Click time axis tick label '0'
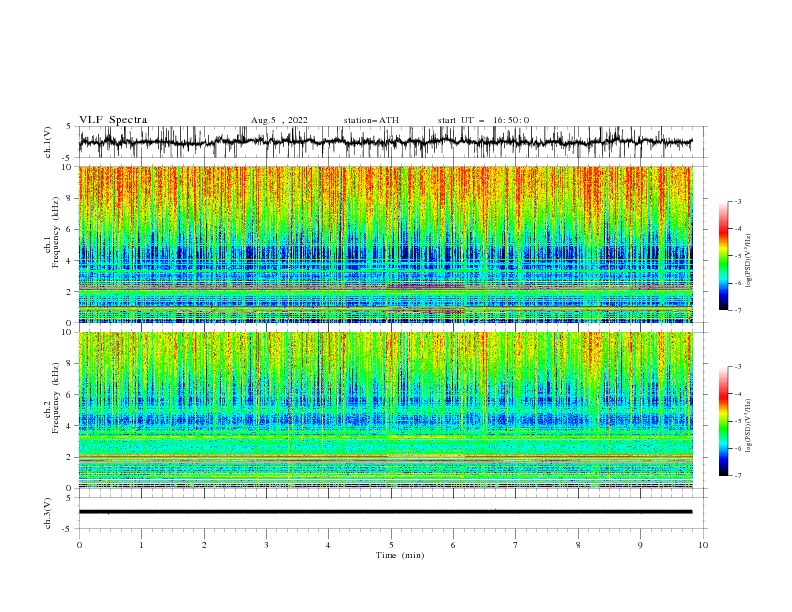The width and height of the screenshot is (792, 612). (79, 545)
